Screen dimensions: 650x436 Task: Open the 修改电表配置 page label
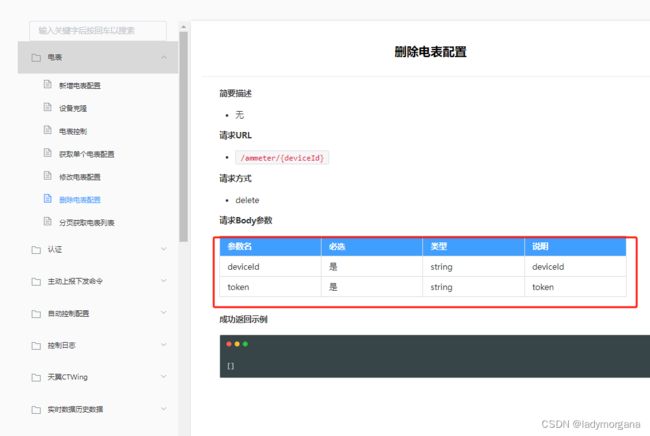coord(80,177)
